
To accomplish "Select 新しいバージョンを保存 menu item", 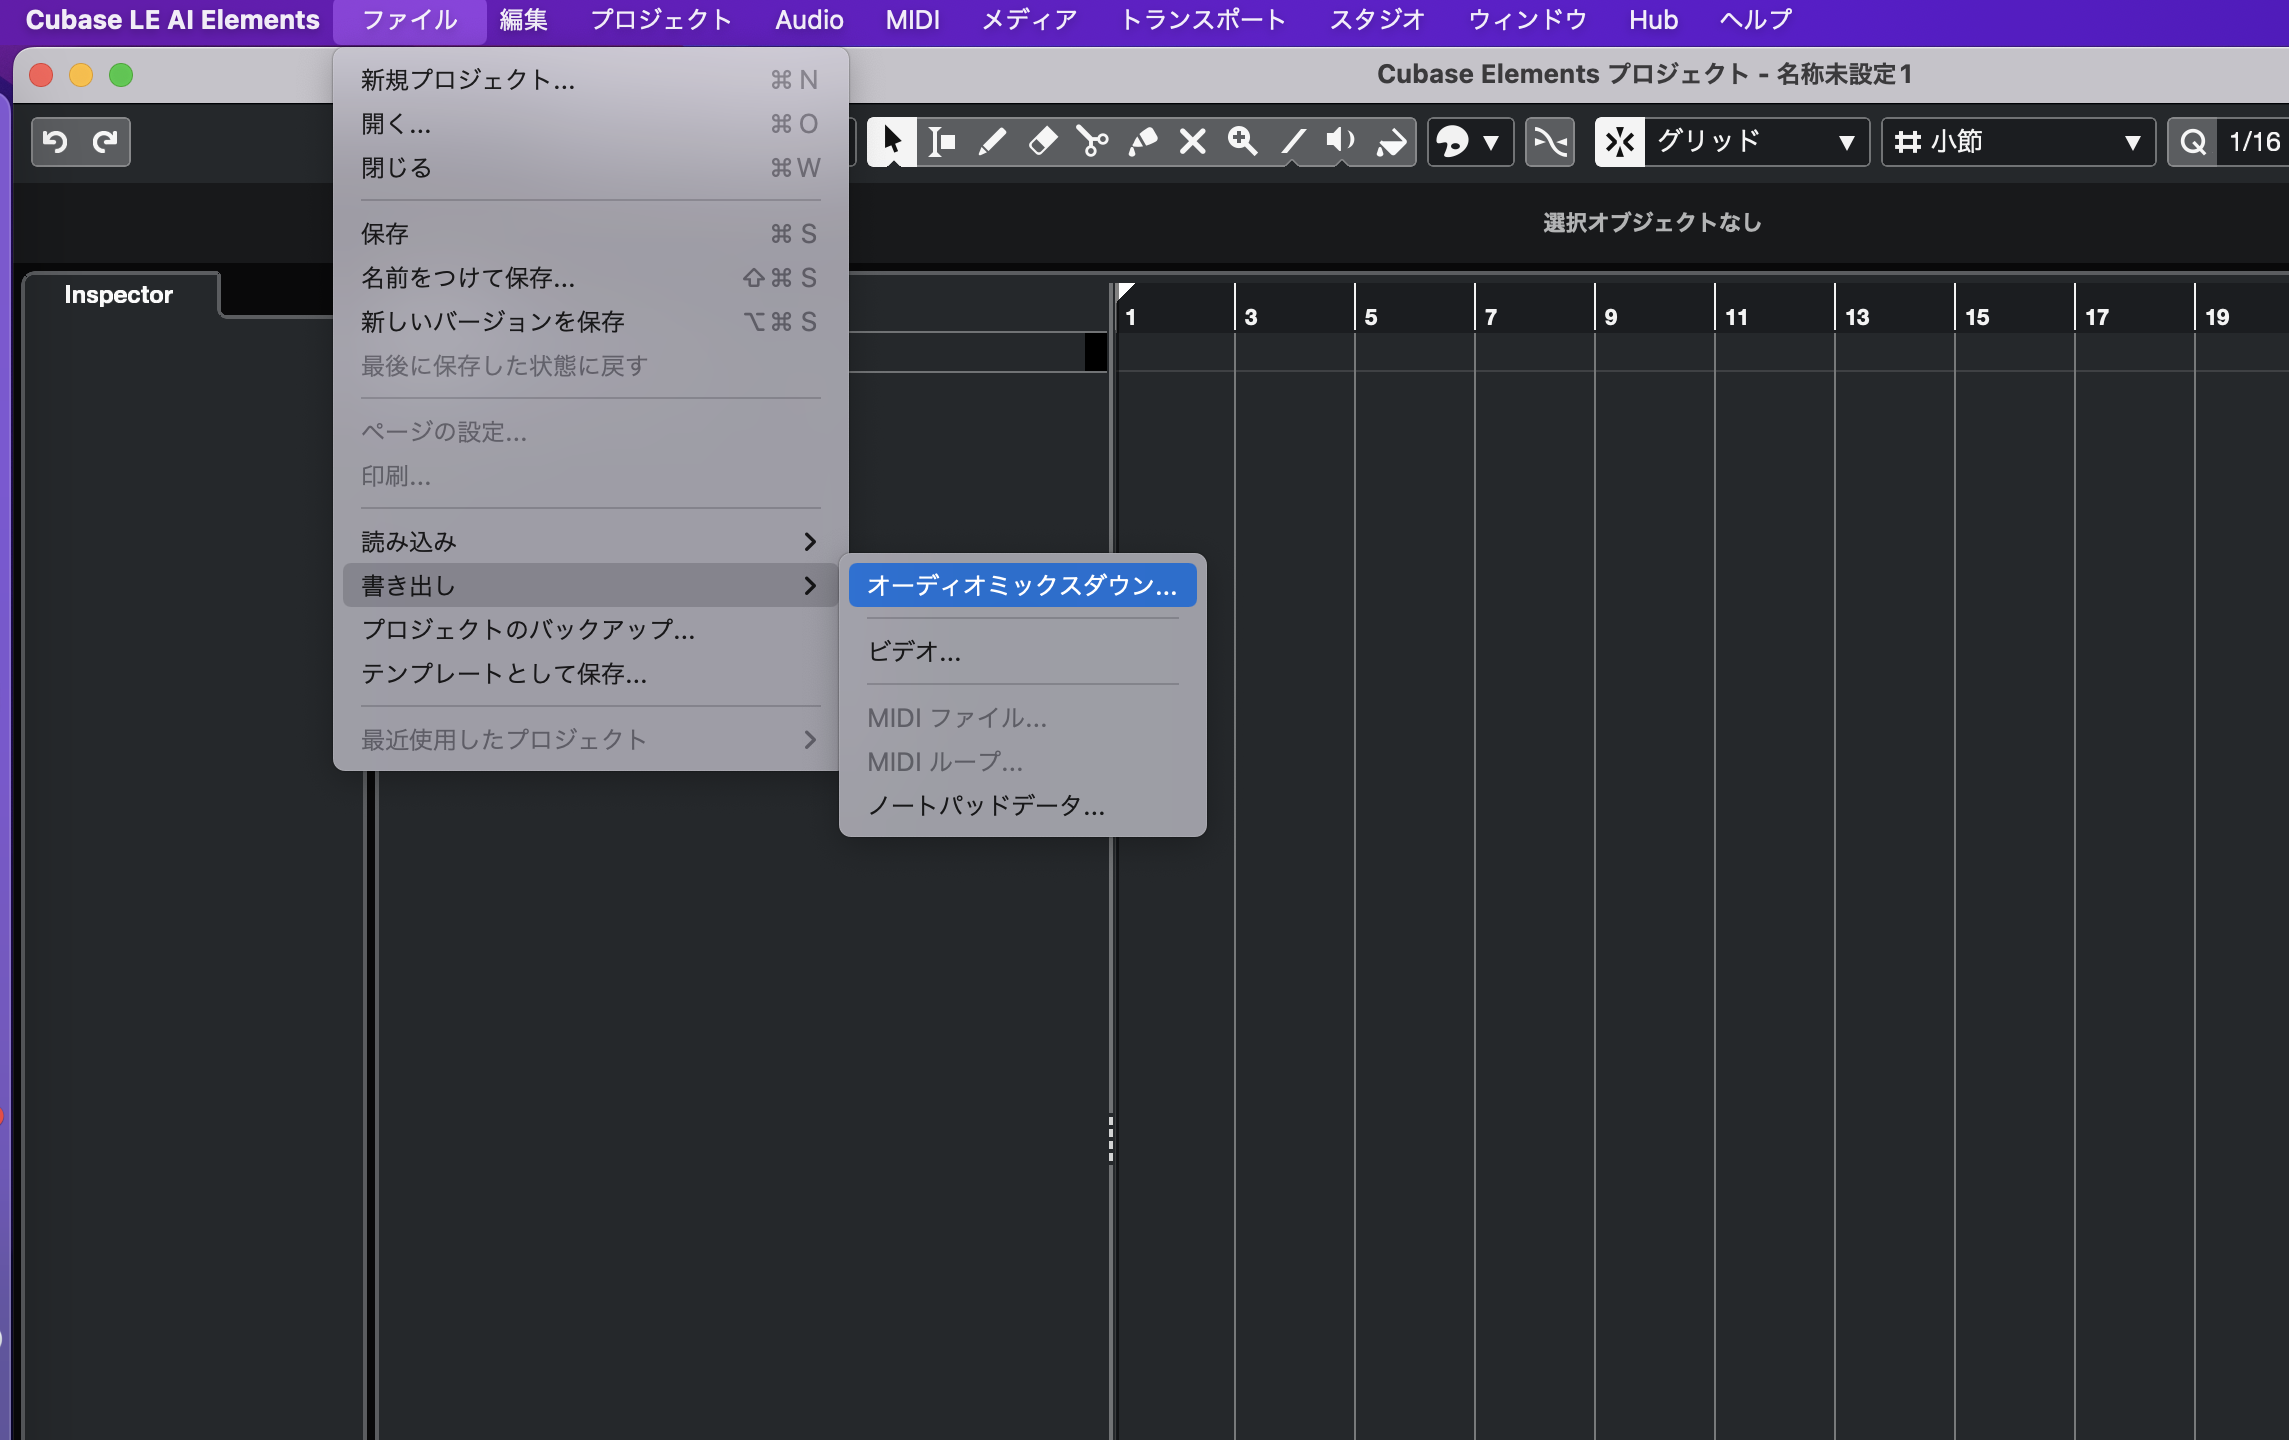I will 590,321.
